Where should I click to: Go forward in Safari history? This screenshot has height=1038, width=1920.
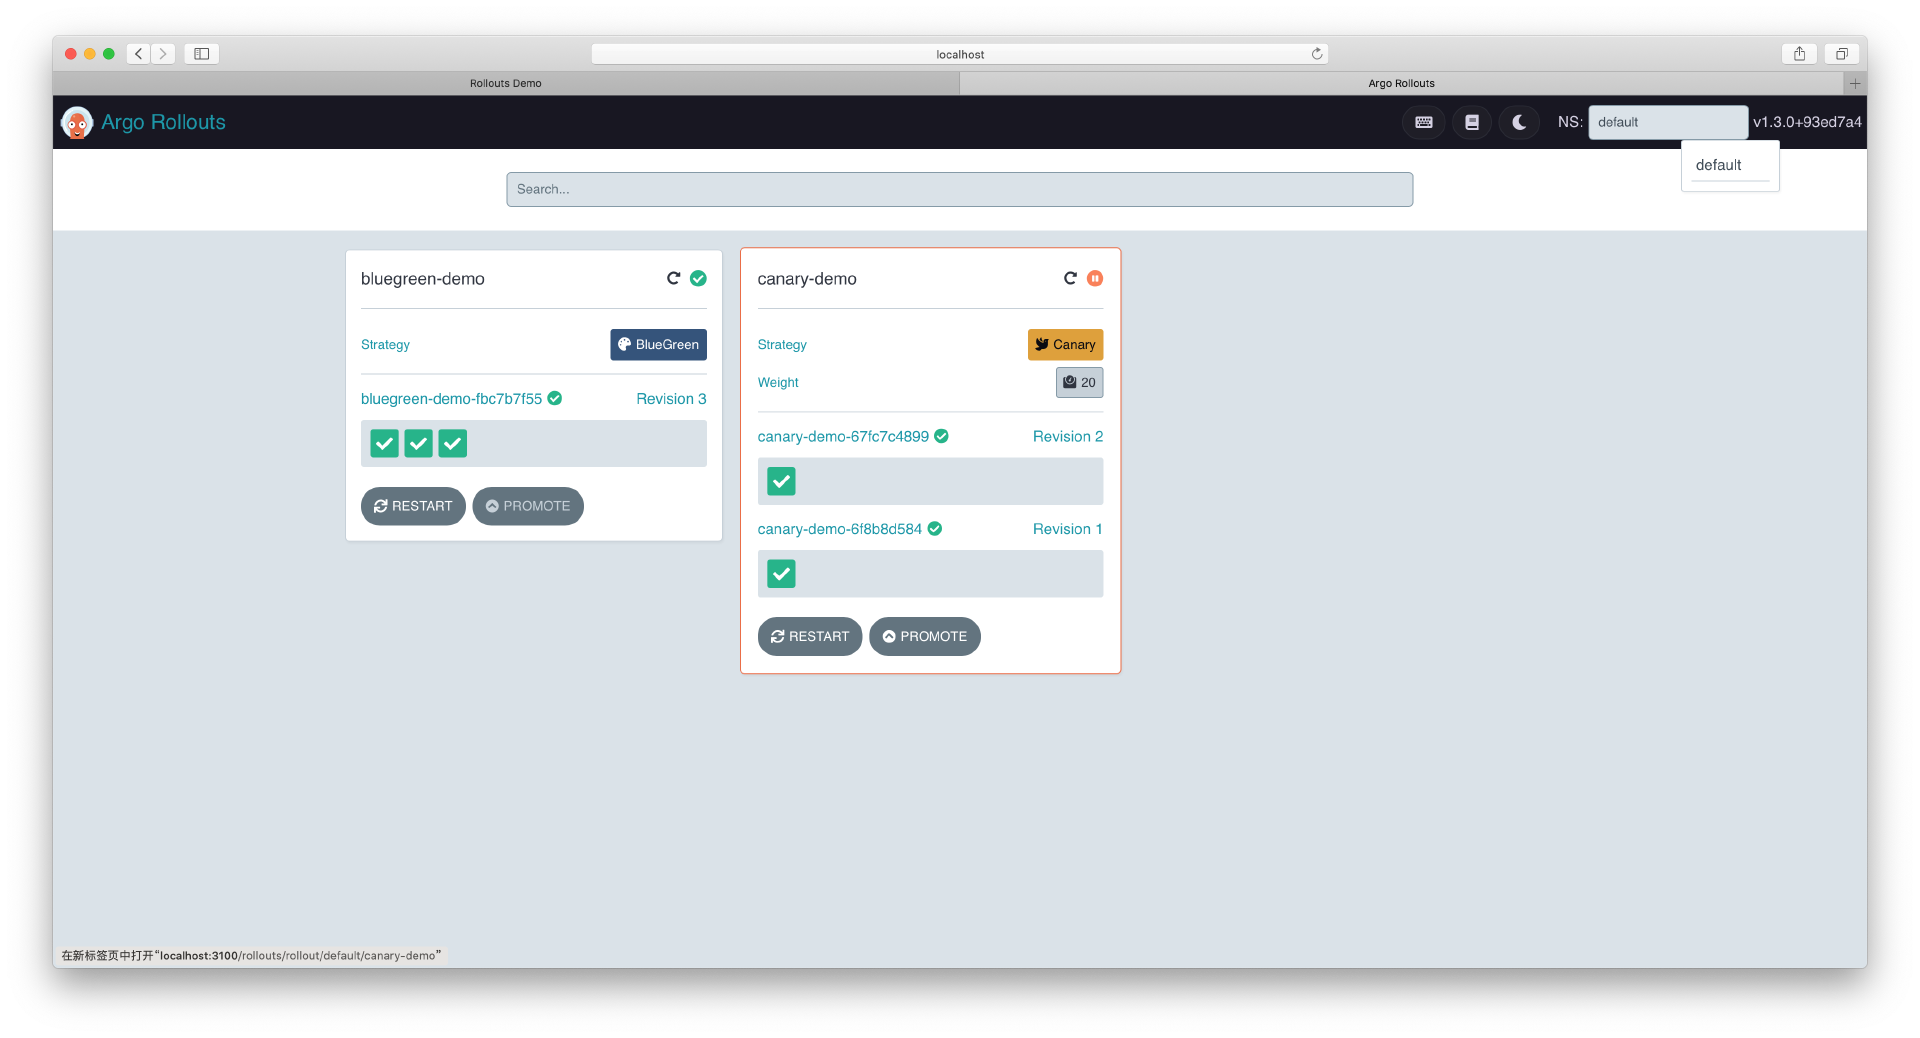(x=163, y=54)
